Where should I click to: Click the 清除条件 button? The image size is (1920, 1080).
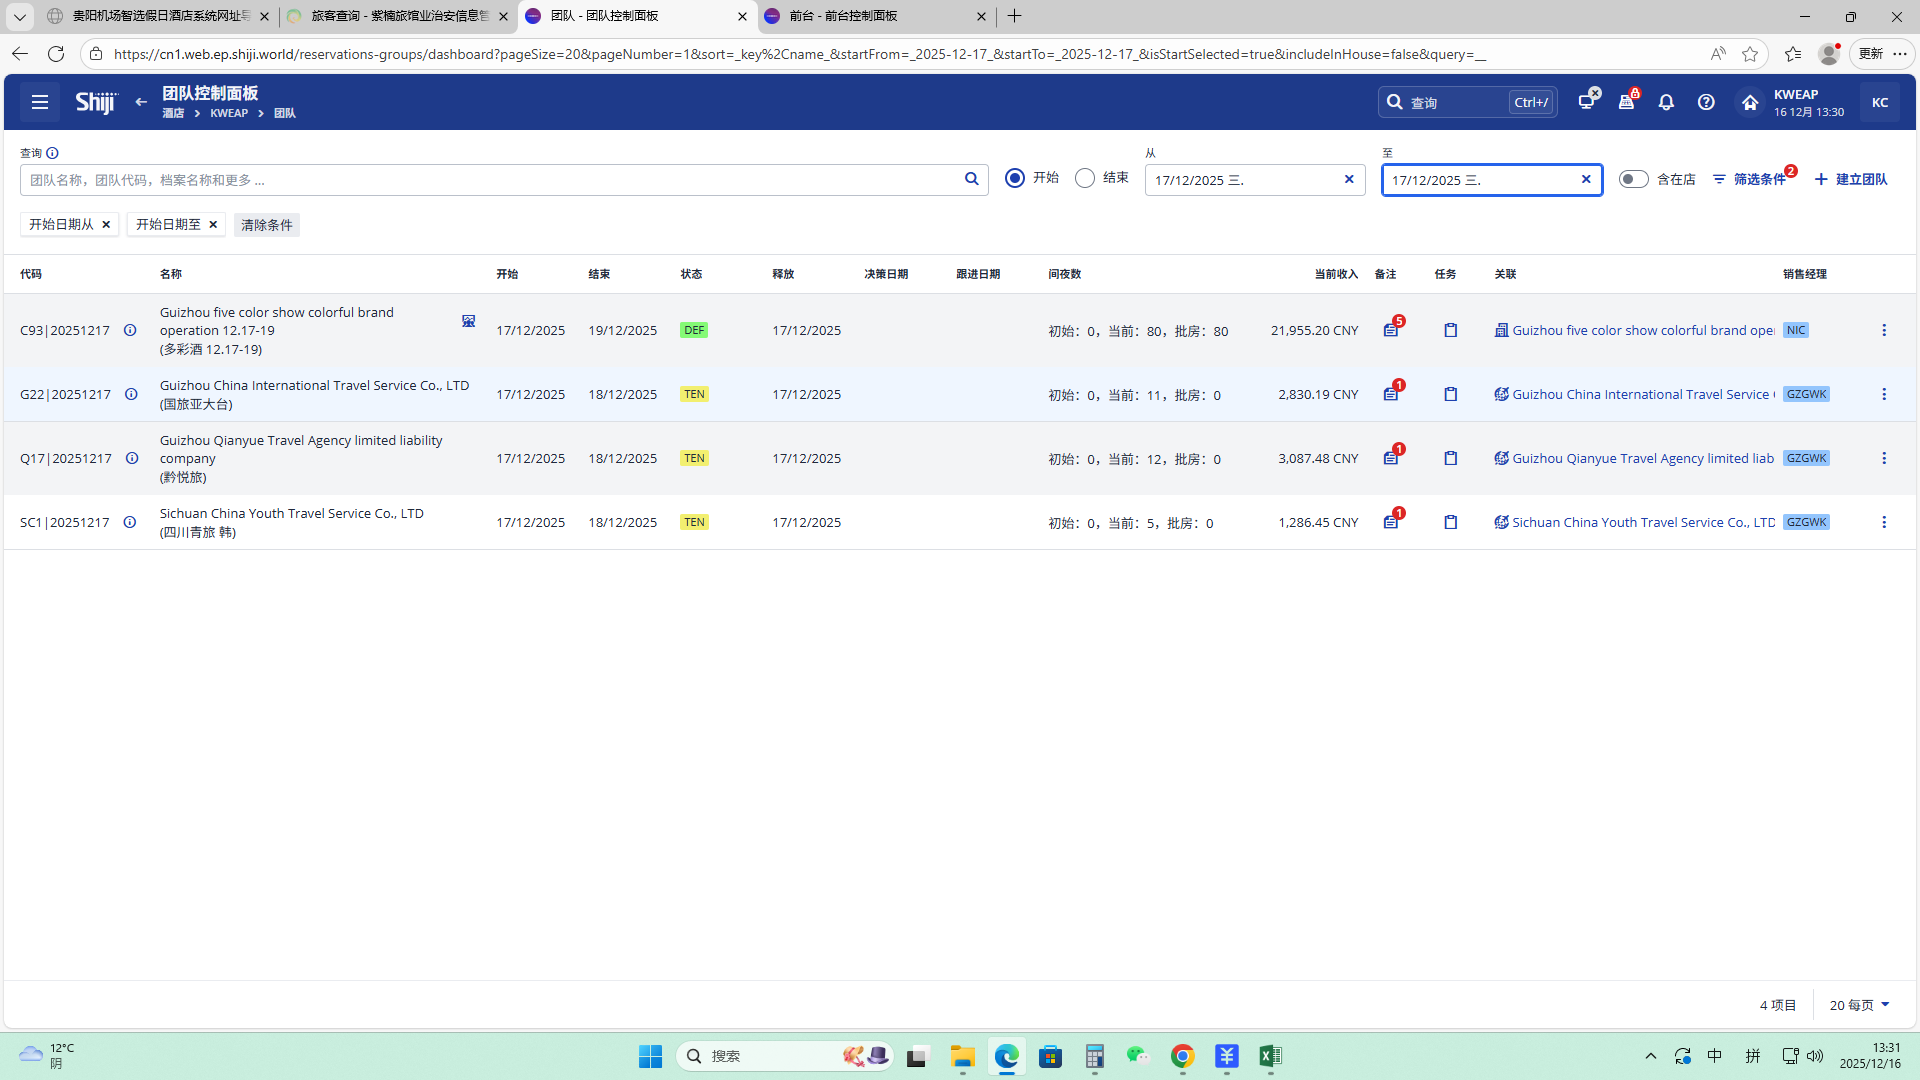click(x=266, y=225)
